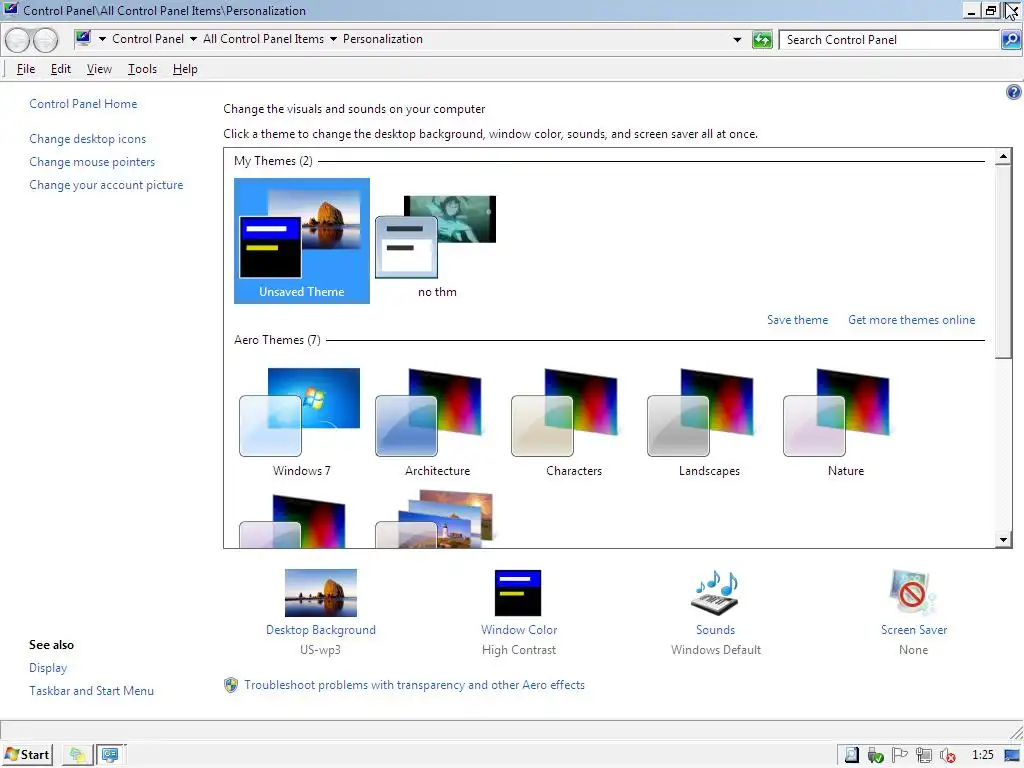Click the muted volume tray icon
Screen dimensions: 1024x768
point(948,756)
